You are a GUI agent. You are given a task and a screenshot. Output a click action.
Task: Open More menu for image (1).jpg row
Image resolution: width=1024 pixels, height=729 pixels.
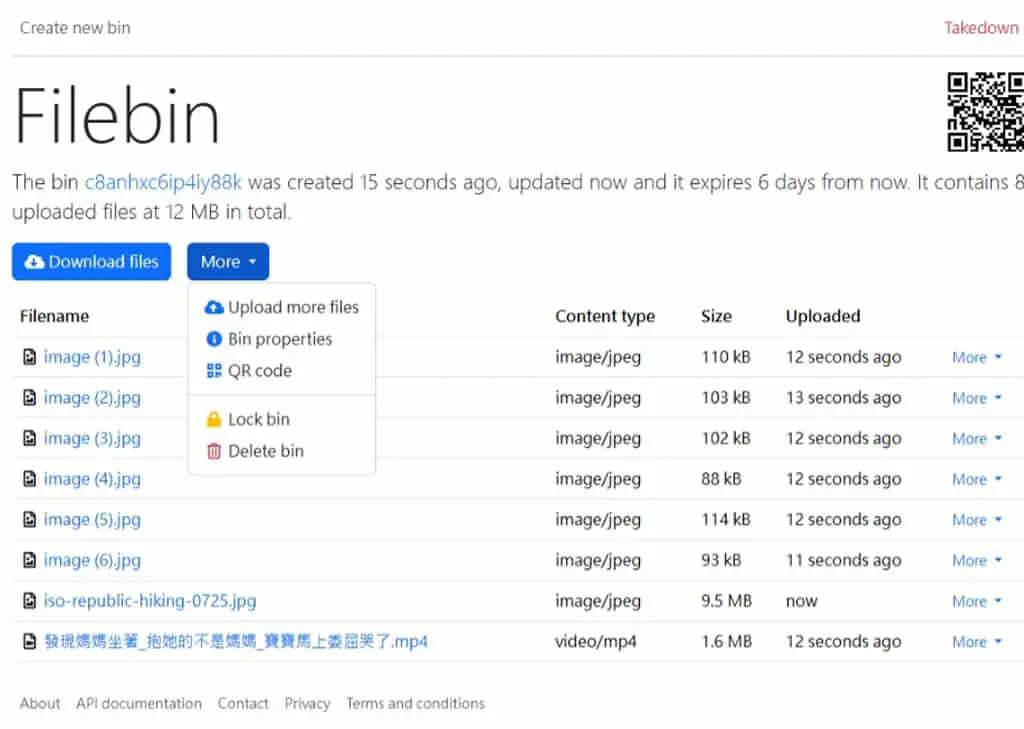click(x=976, y=357)
